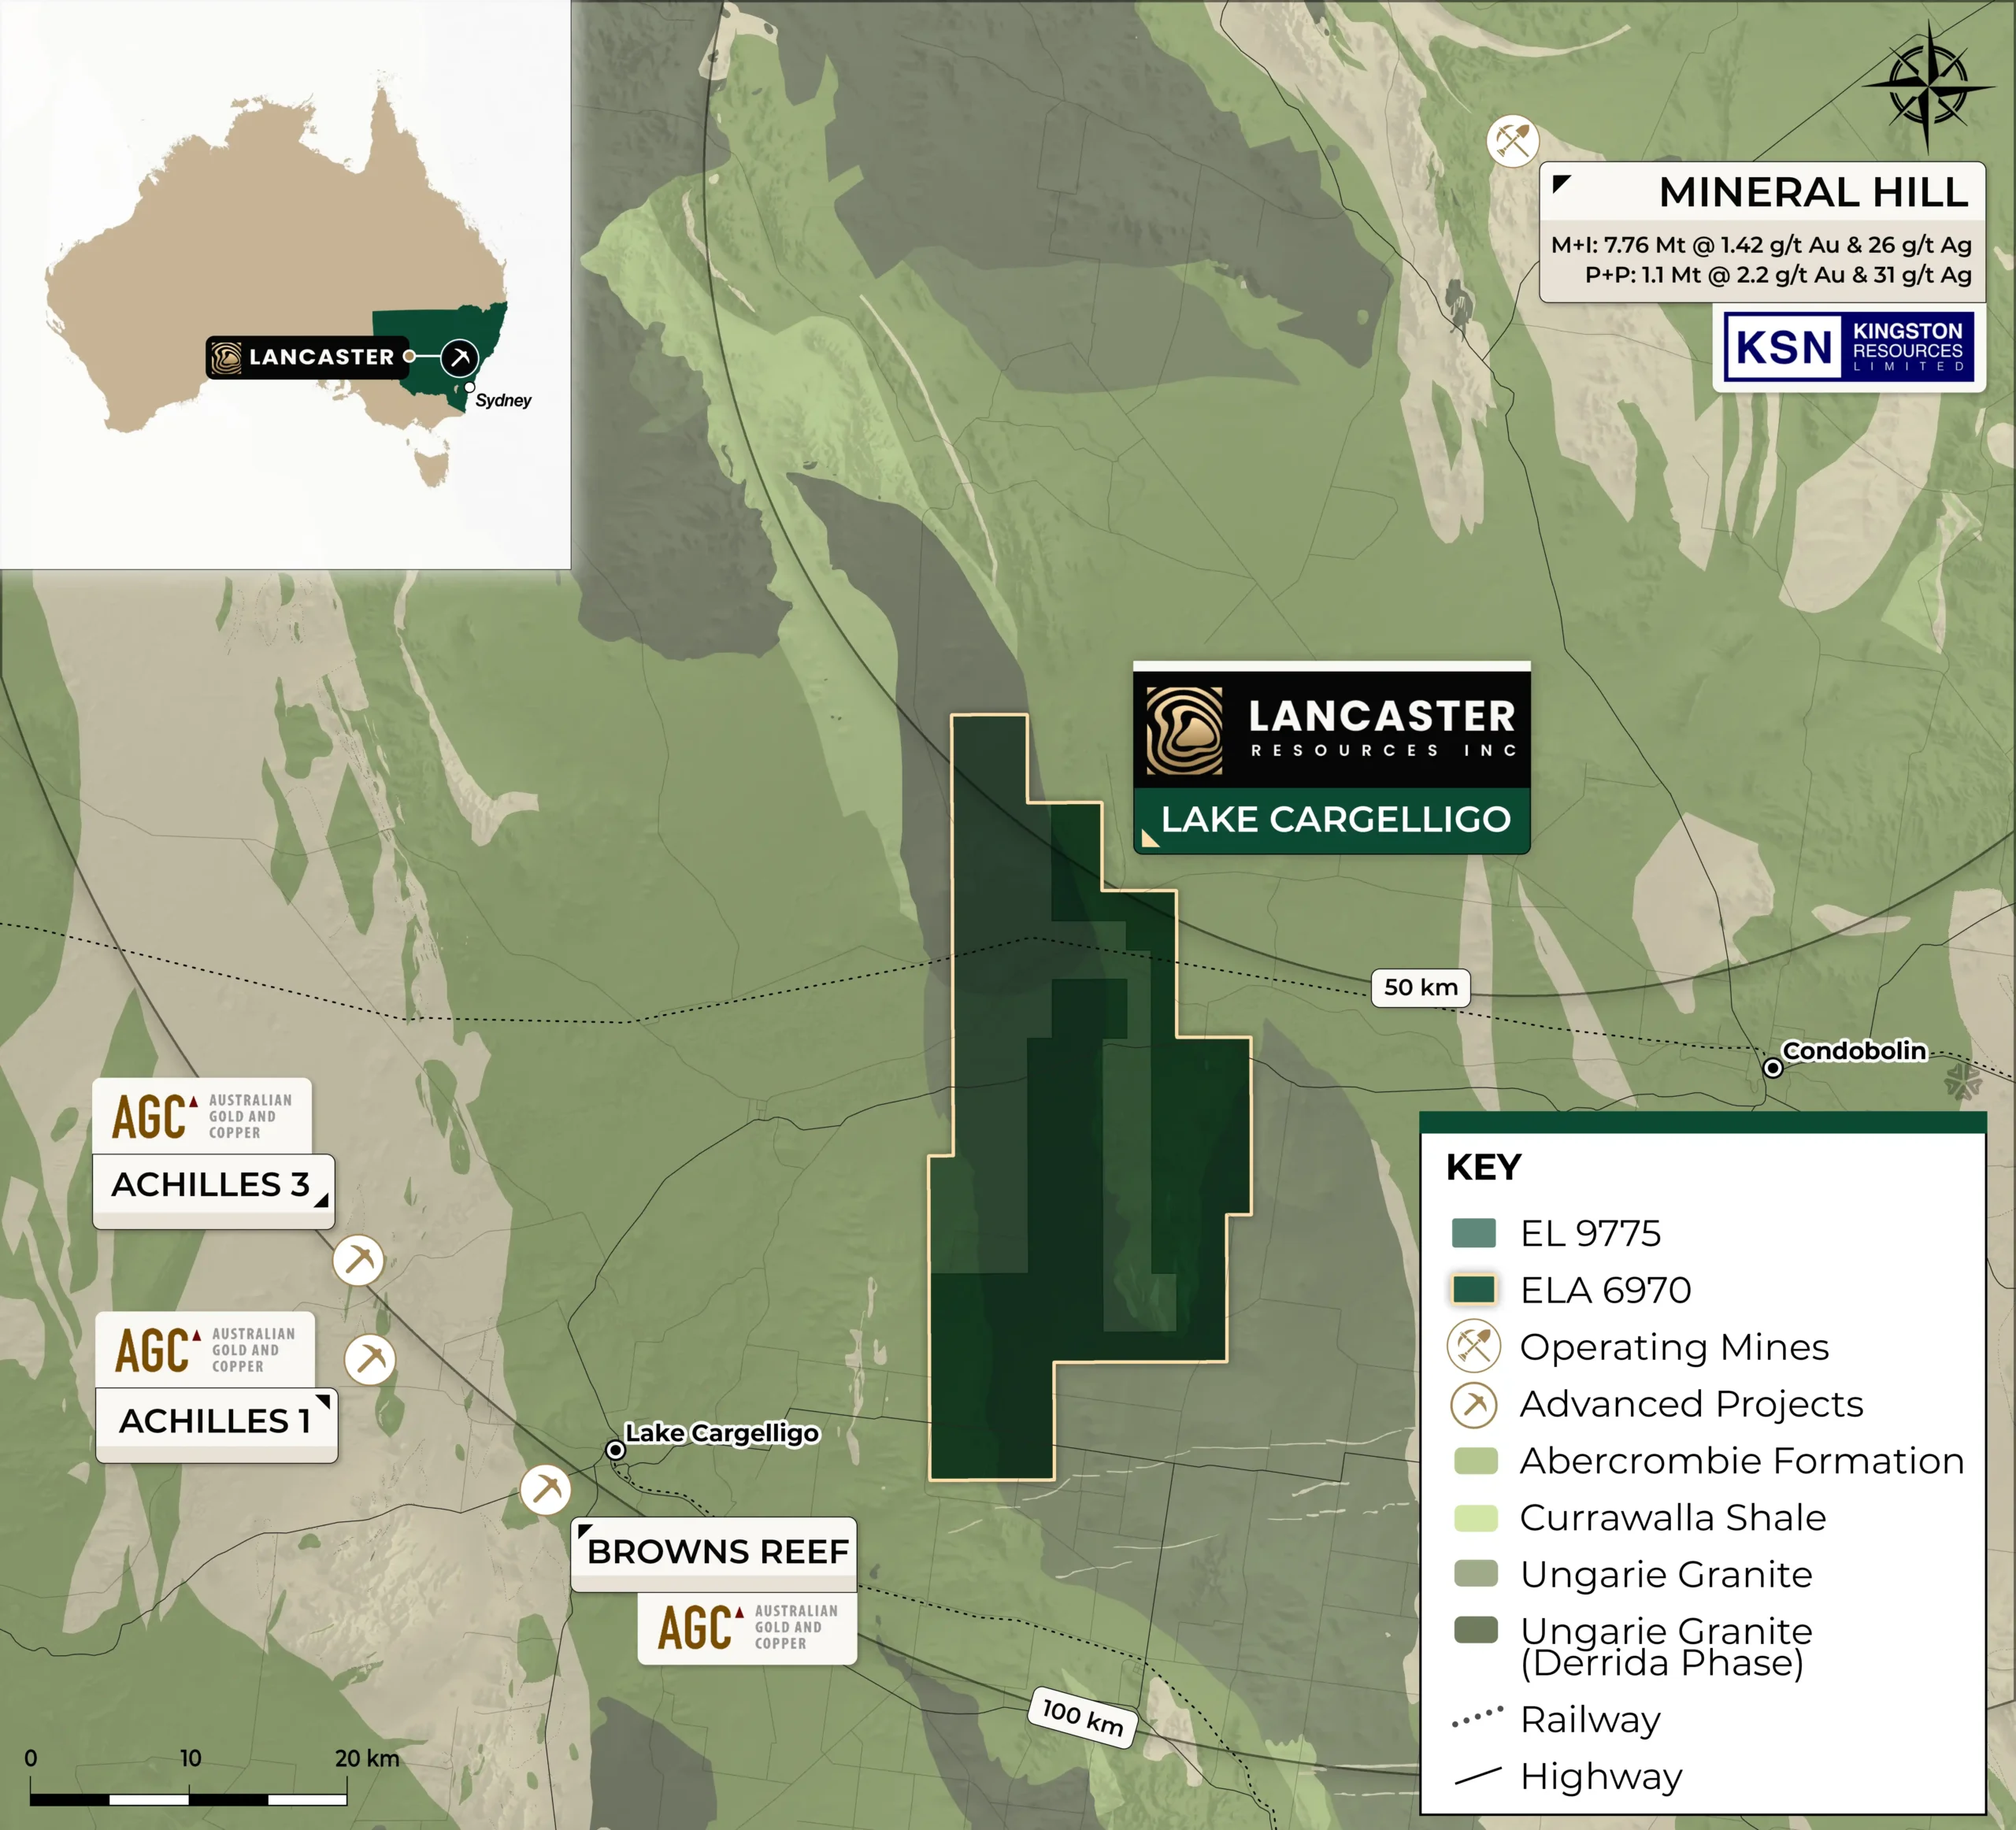Click the Achilles 3 pickaxe marker
This screenshot has width=2016, height=1830.
click(x=358, y=1260)
